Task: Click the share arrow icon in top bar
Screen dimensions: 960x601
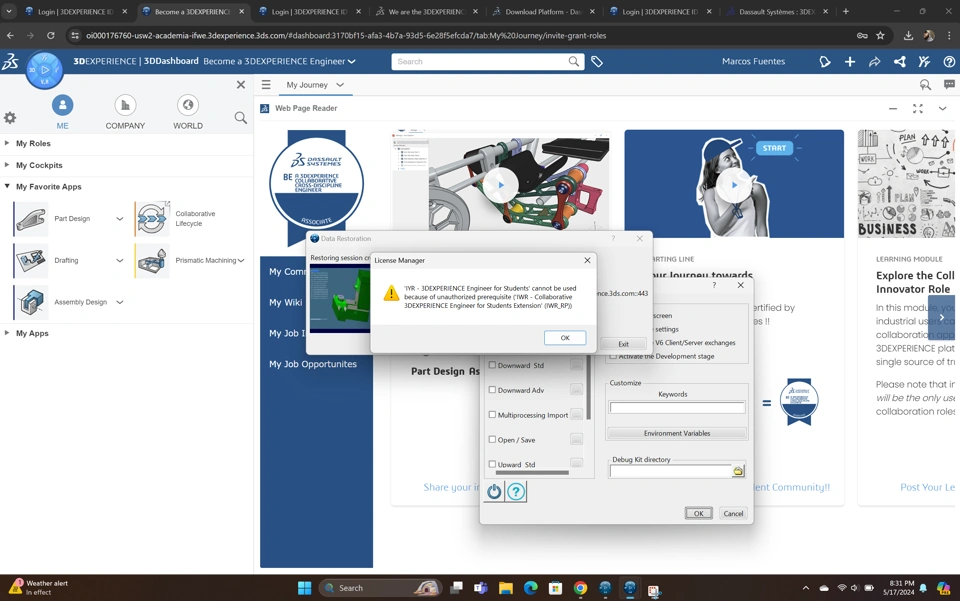Action: point(874,61)
